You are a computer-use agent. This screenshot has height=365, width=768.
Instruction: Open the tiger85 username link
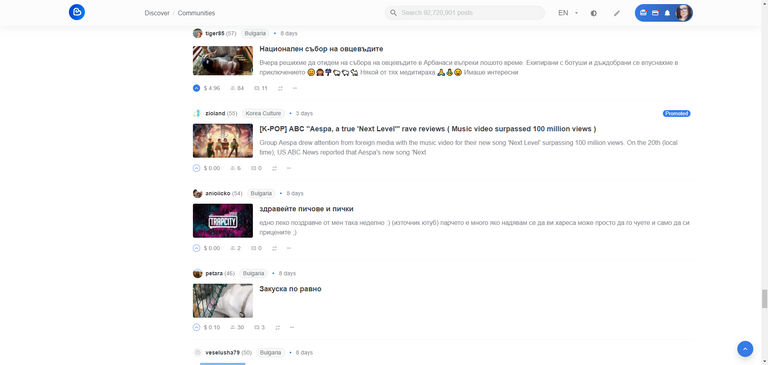click(215, 33)
